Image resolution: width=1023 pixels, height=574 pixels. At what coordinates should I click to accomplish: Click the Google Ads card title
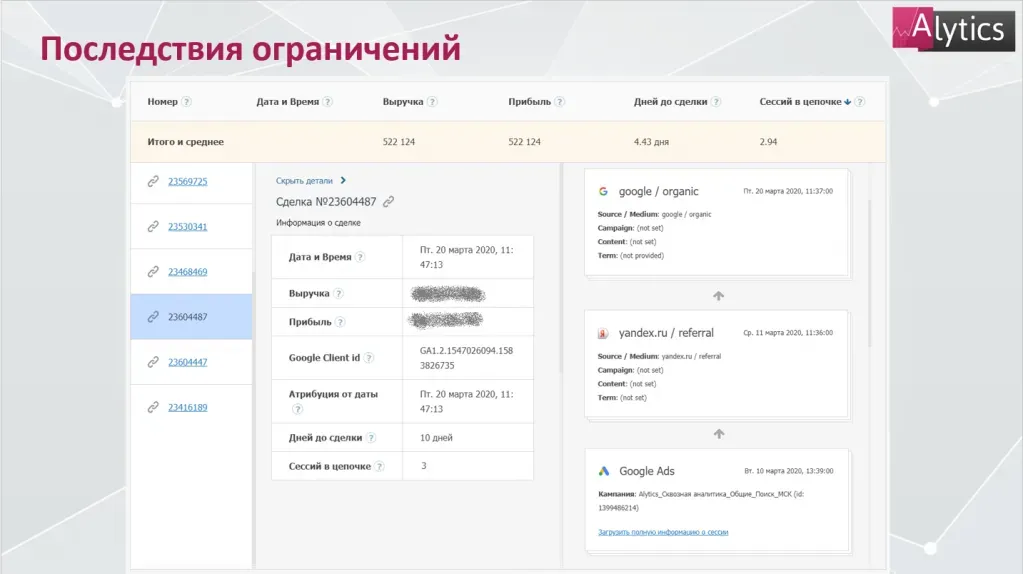pyautogui.click(x=647, y=471)
